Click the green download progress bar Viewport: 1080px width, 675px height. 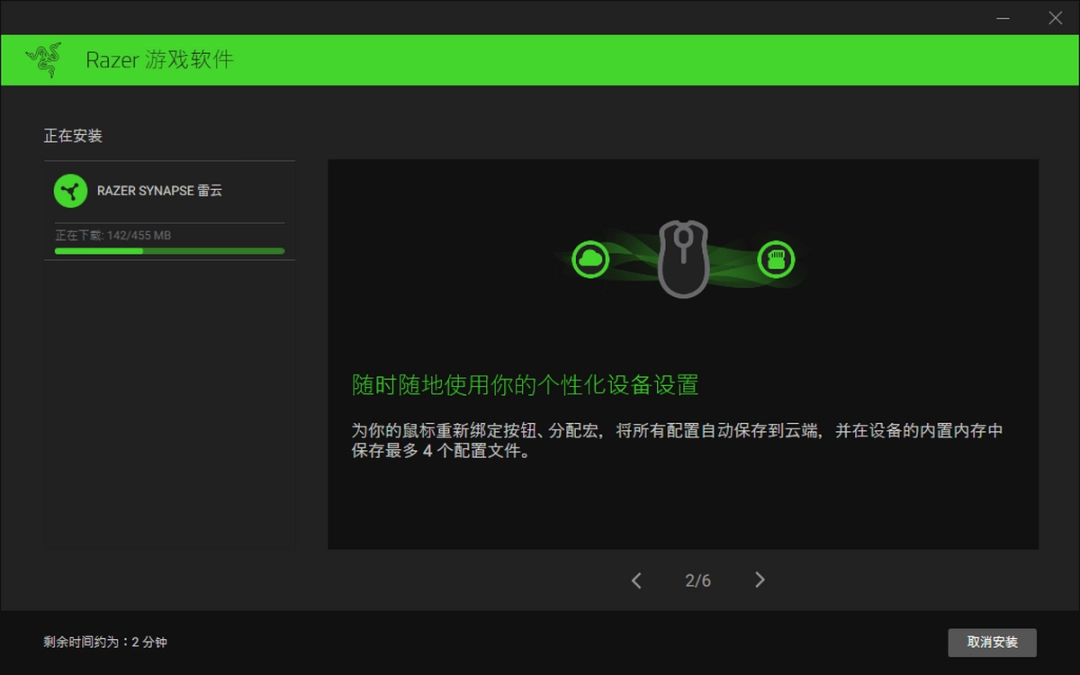point(169,251)
